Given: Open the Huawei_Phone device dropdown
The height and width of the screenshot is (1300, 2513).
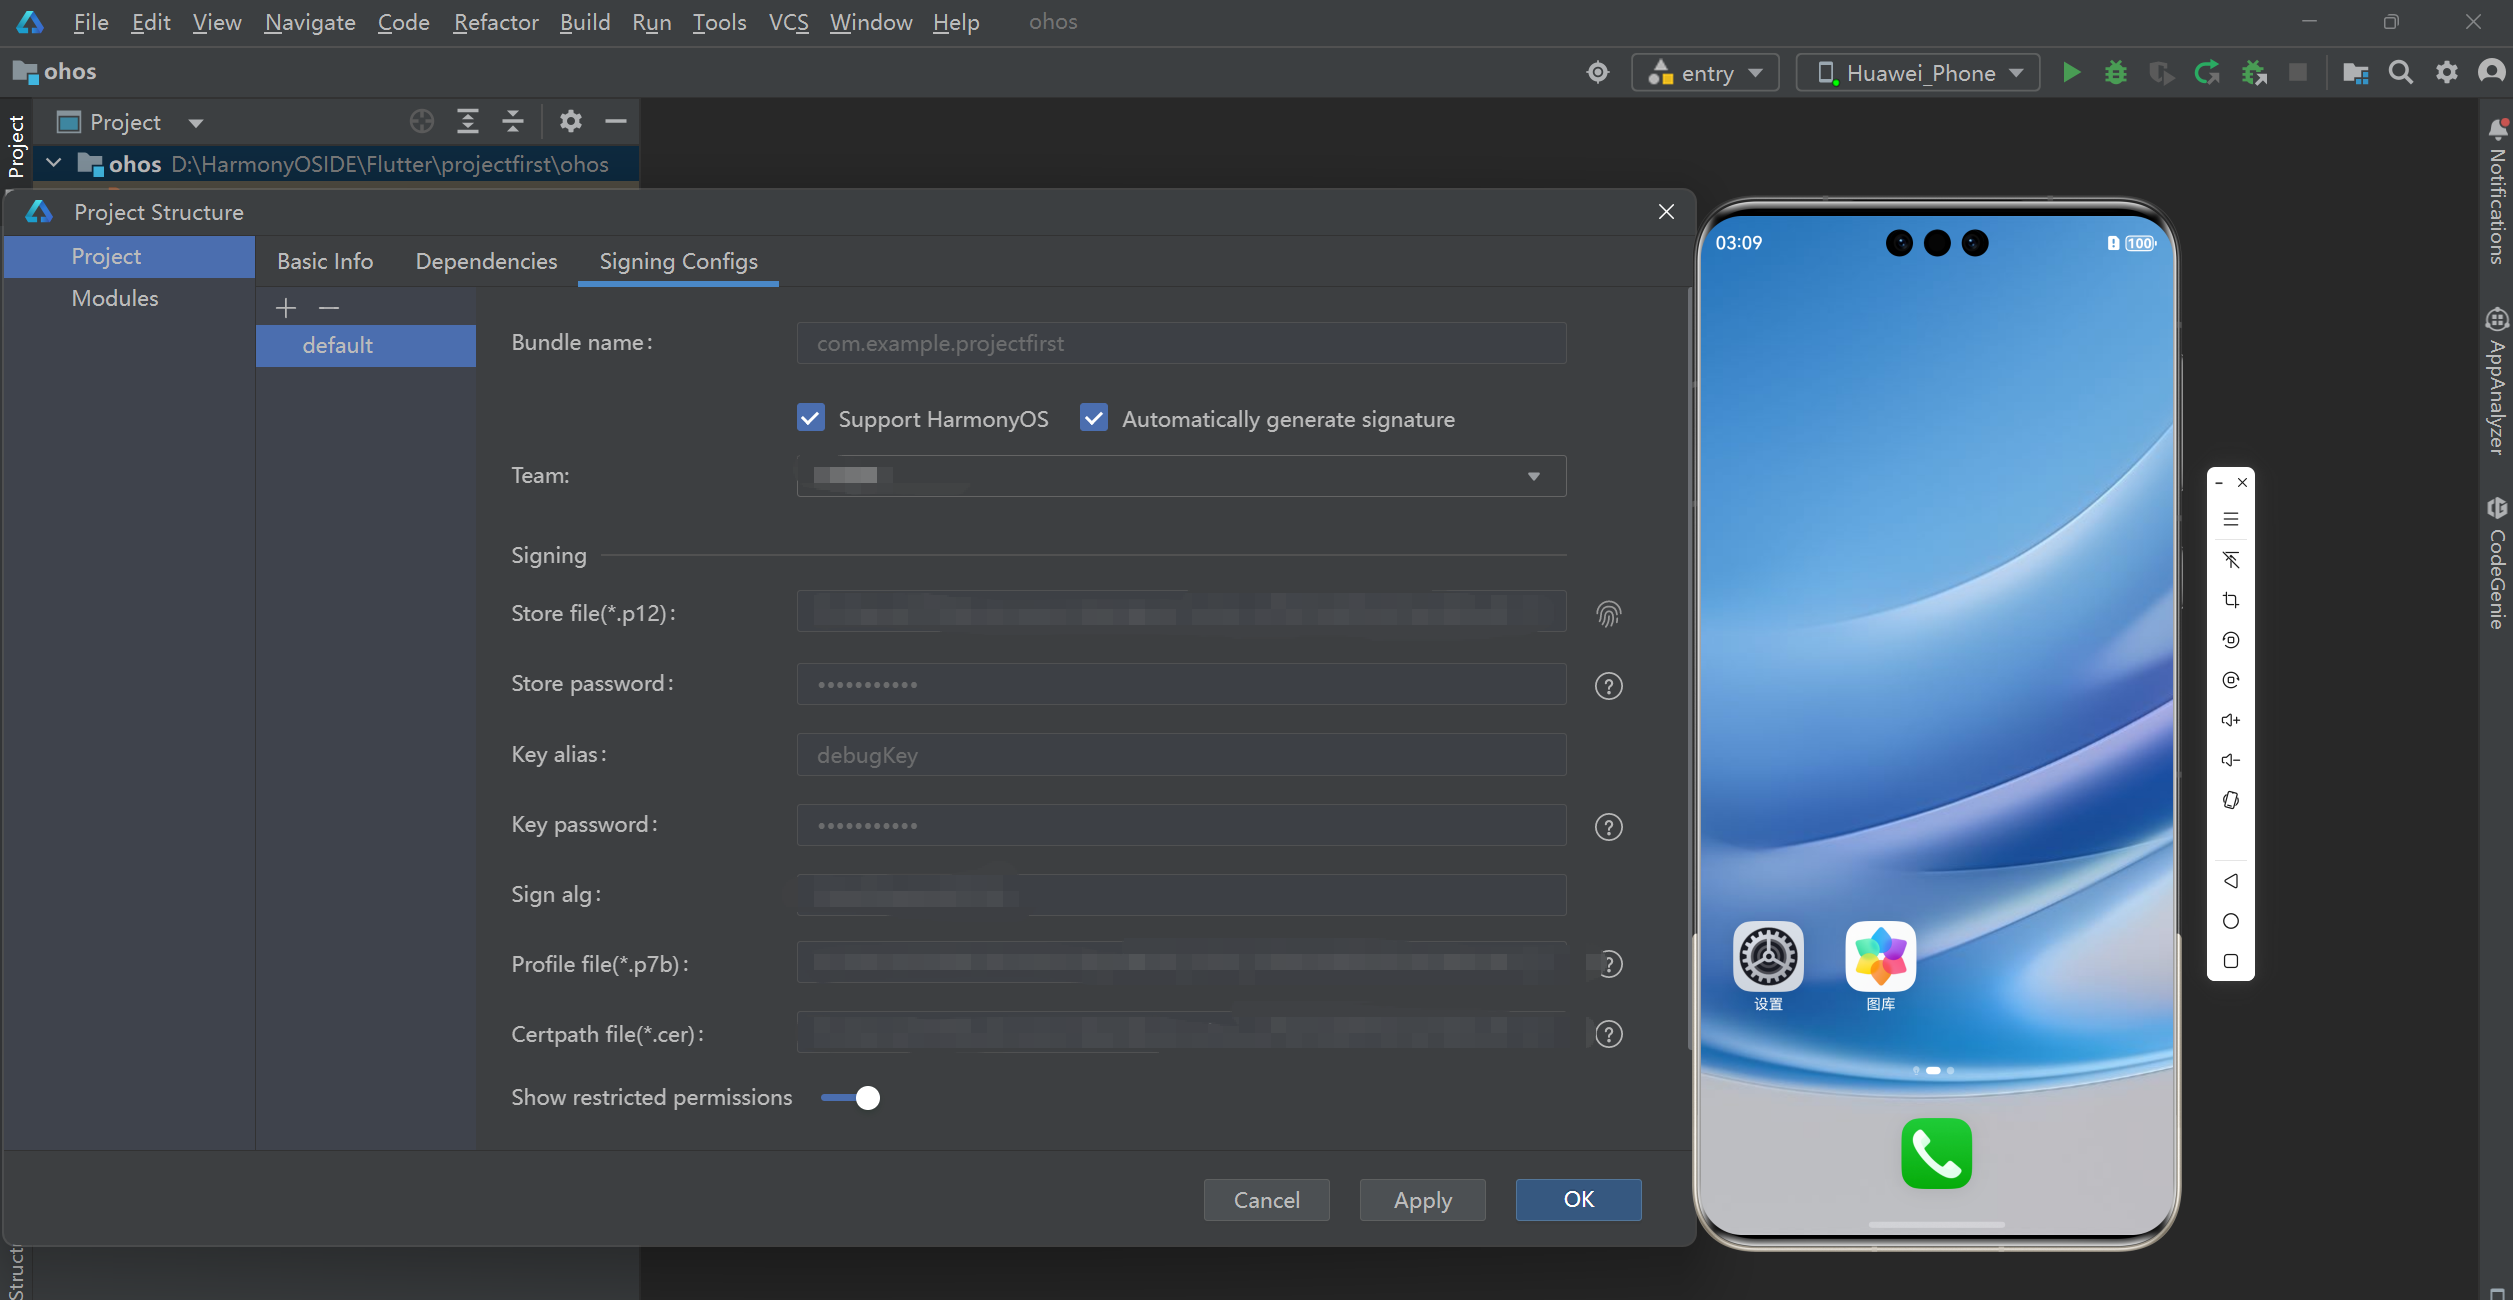Looking at the screenshot, I should pos(1917,73).
